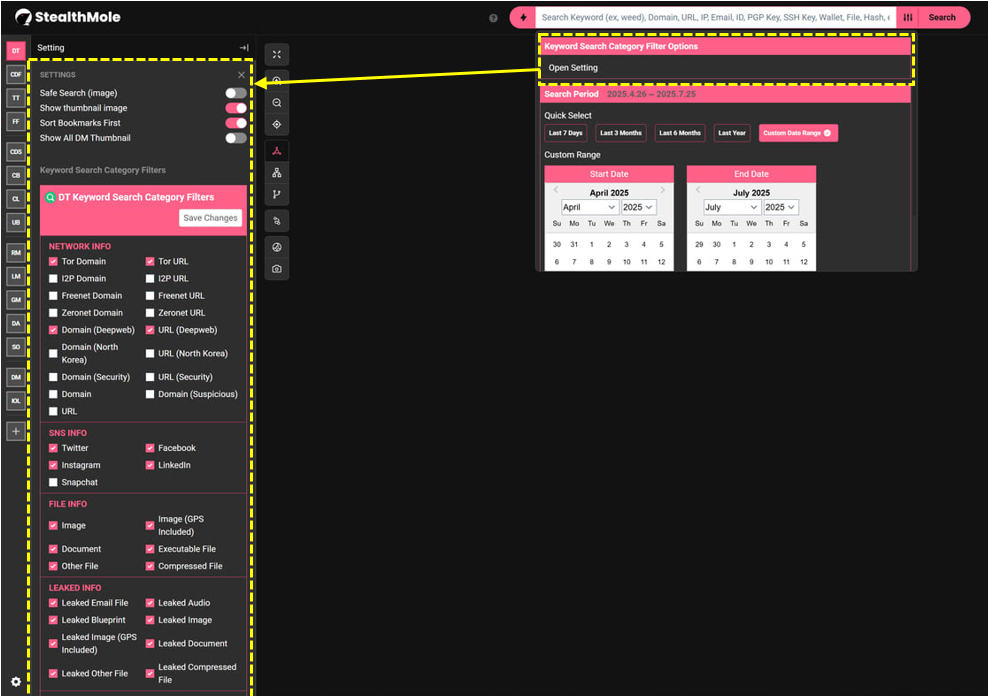Check the Snapchat checkbox
988x696 pixels.
pyautogui.click(x=53, y=482)
